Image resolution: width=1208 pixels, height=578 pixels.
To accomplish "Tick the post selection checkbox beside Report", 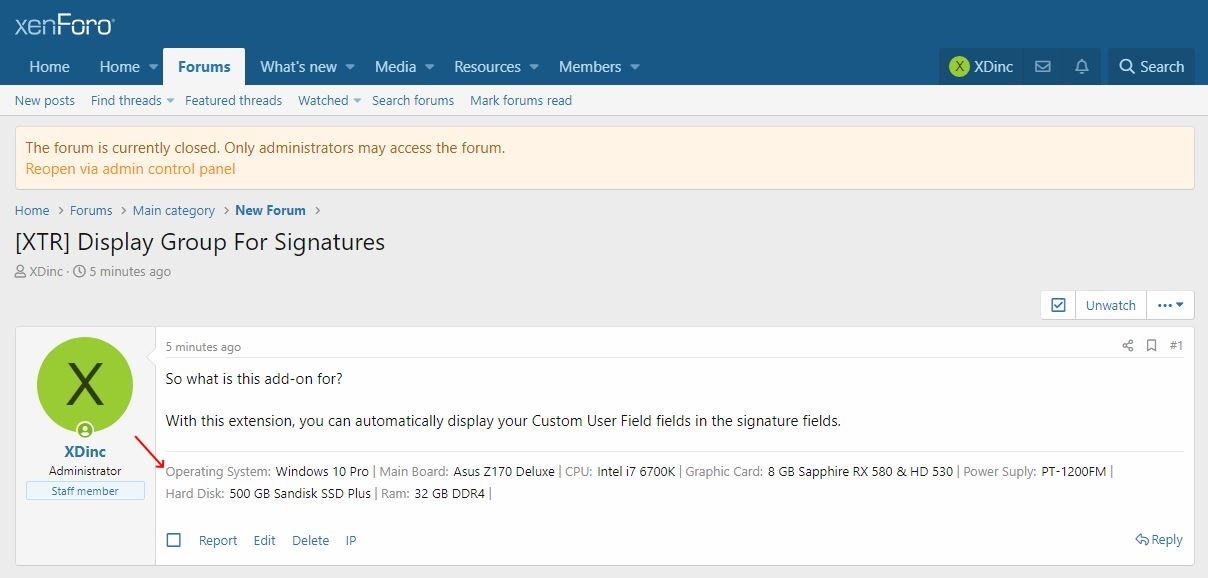I will click(174, 540).
